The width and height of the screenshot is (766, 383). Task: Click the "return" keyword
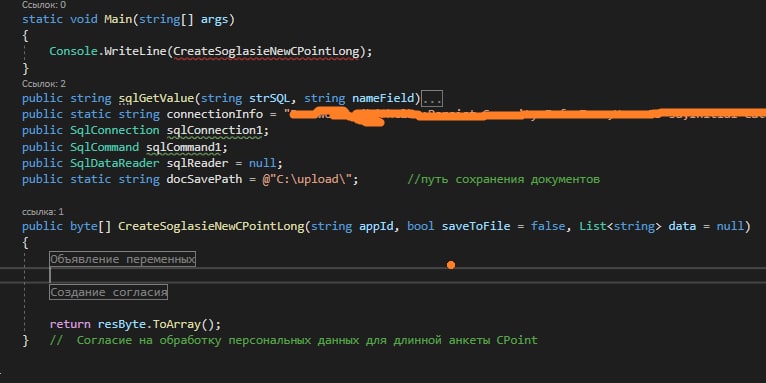[x=70, y=324]
